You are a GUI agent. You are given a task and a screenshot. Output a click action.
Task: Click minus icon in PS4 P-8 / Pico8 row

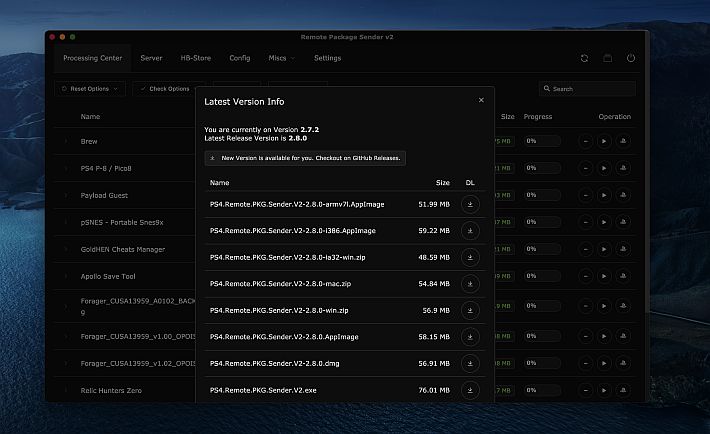[x=586, y=168]
